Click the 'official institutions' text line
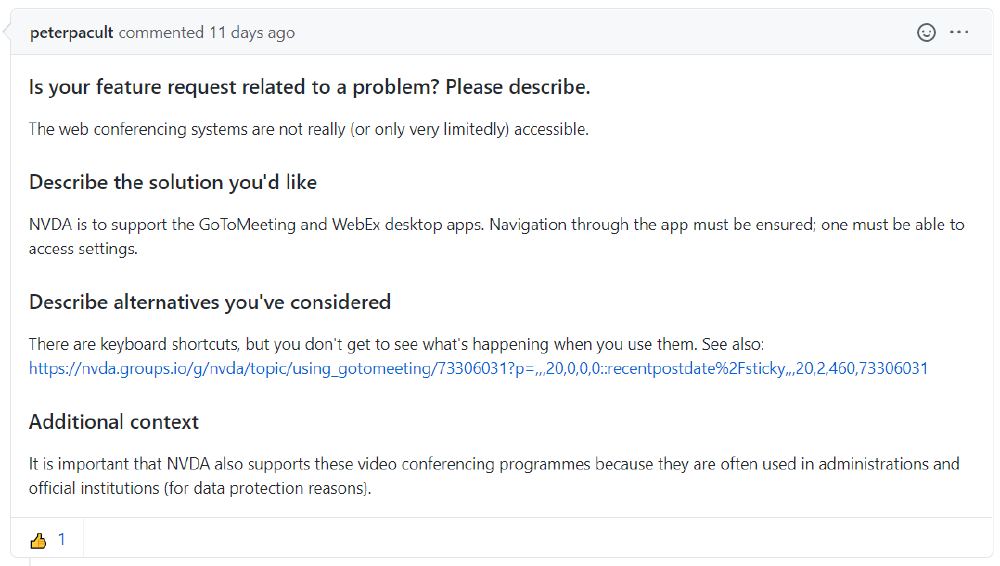This screenshot has width=1000, height=566. (200, 488)
